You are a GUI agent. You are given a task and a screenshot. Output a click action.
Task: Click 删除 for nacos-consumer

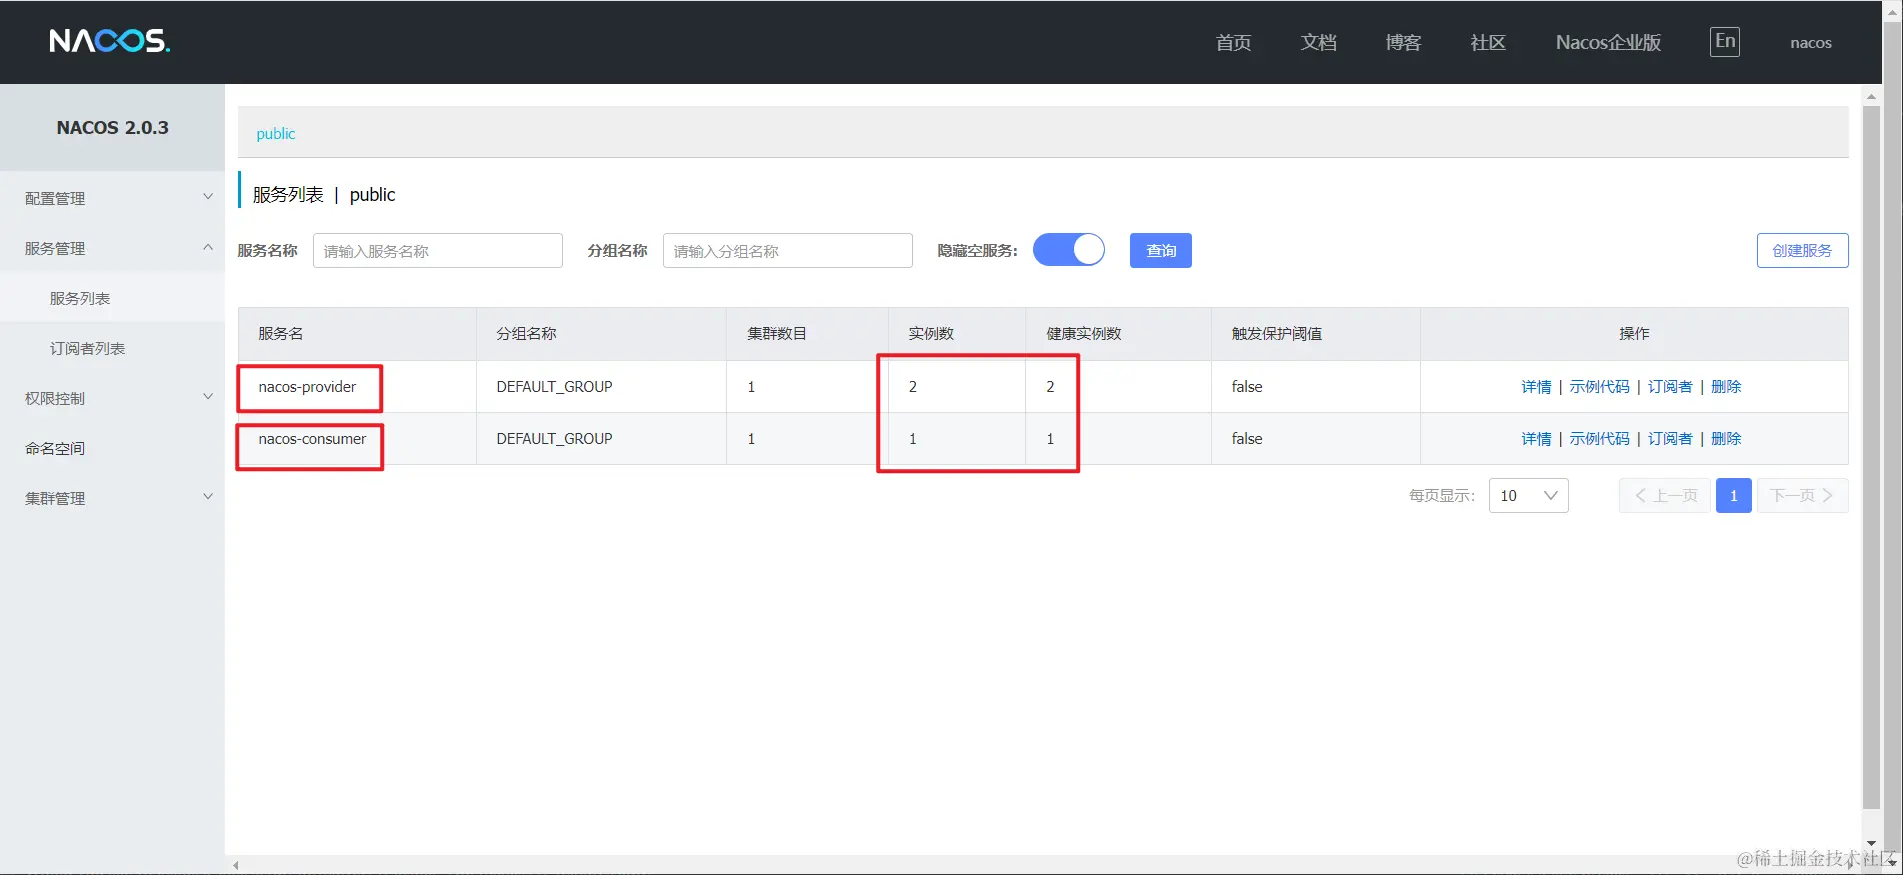coord(1726,438)
